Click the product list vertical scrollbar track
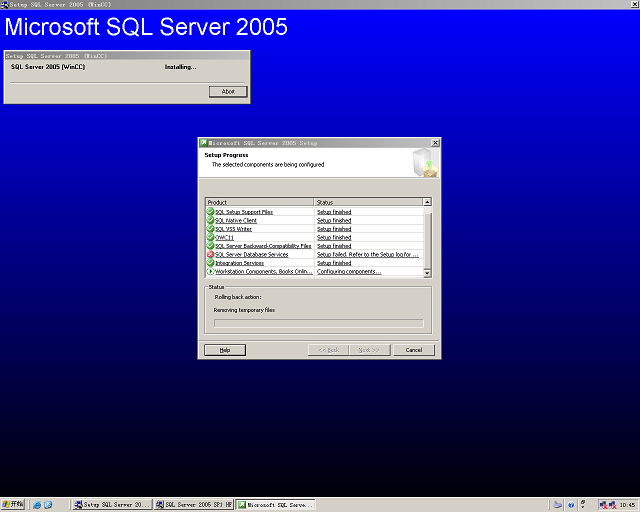 (x=427, y=238)
